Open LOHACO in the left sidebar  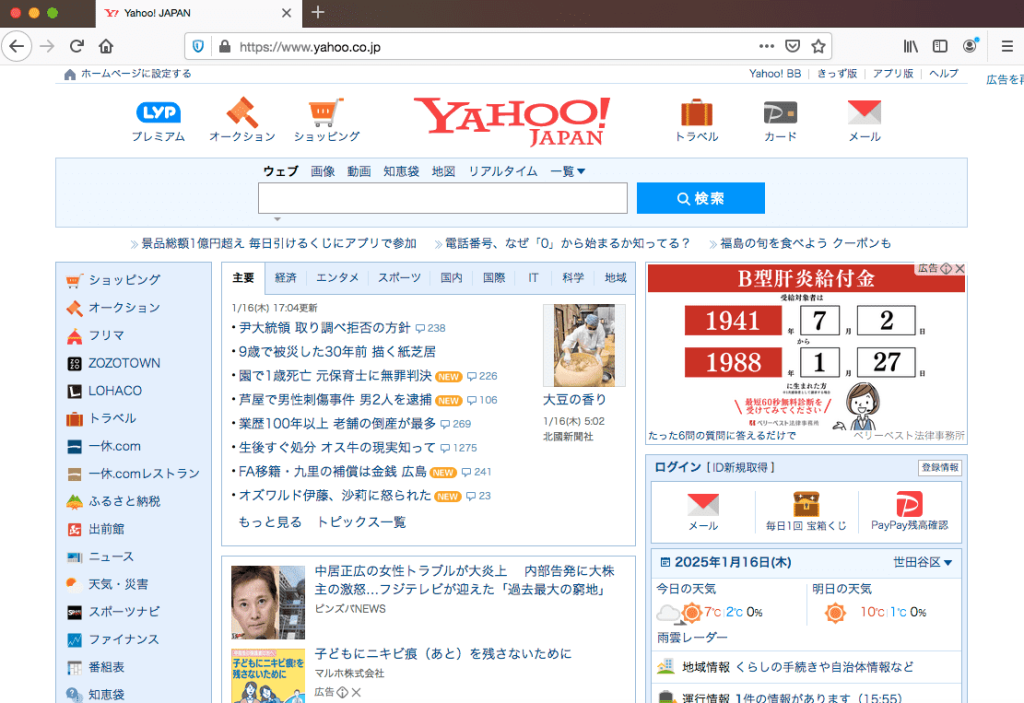coord(115,391)
